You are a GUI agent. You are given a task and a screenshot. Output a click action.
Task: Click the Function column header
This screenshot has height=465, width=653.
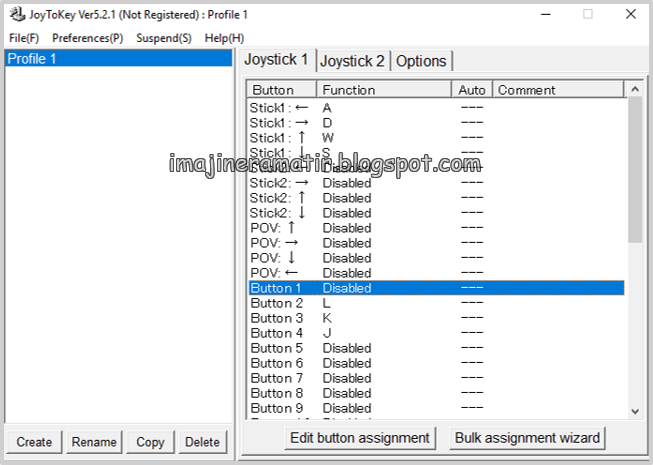384,90
